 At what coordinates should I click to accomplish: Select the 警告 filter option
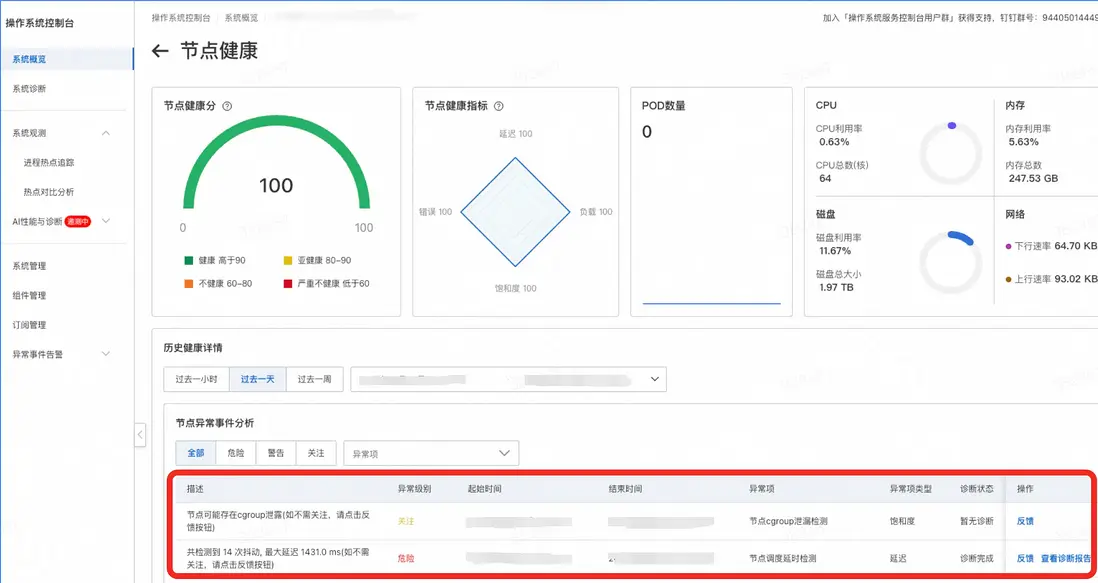tap(276, 452)
